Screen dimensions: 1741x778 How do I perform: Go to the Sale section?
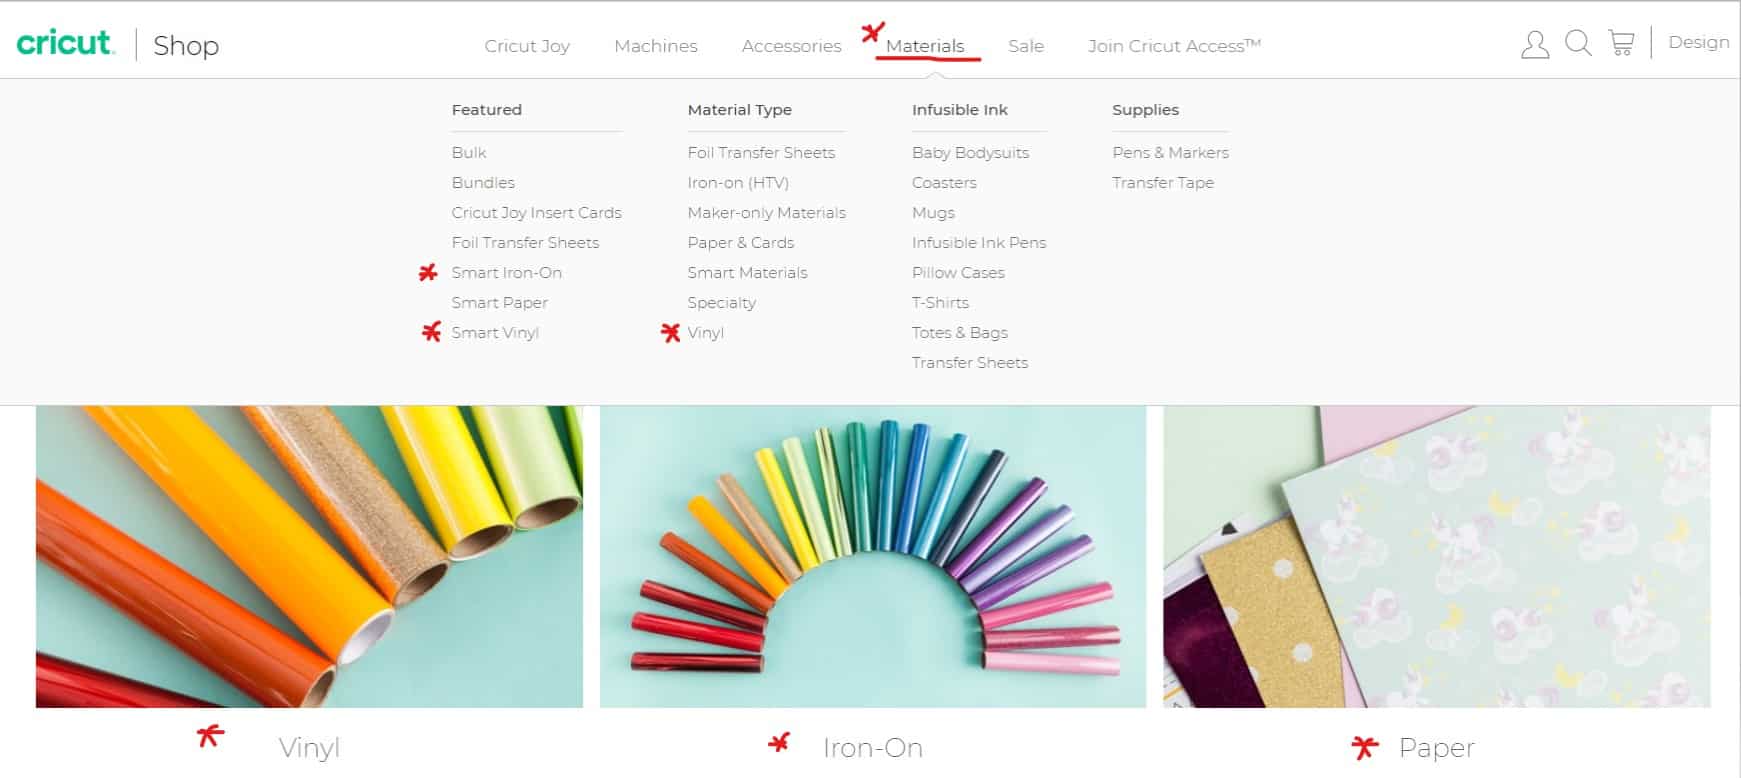click(1026, 46)
